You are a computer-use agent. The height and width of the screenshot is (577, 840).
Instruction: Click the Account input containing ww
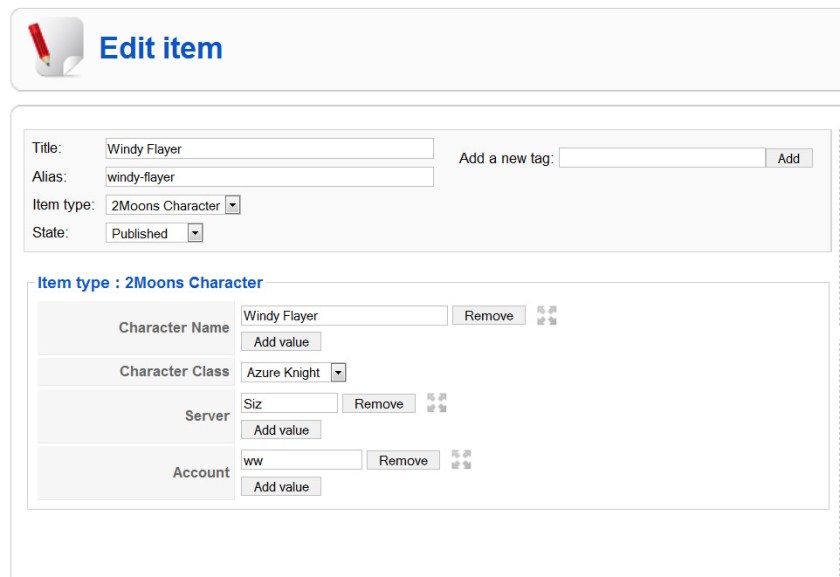[x=301, y=461]
